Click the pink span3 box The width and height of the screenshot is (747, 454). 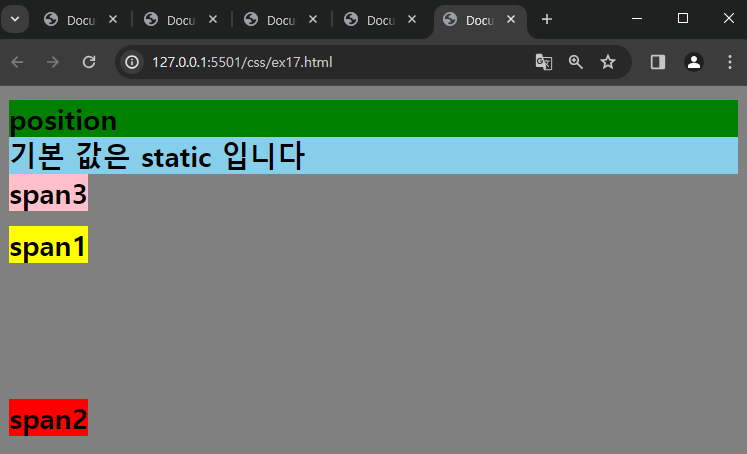point(48,192)
